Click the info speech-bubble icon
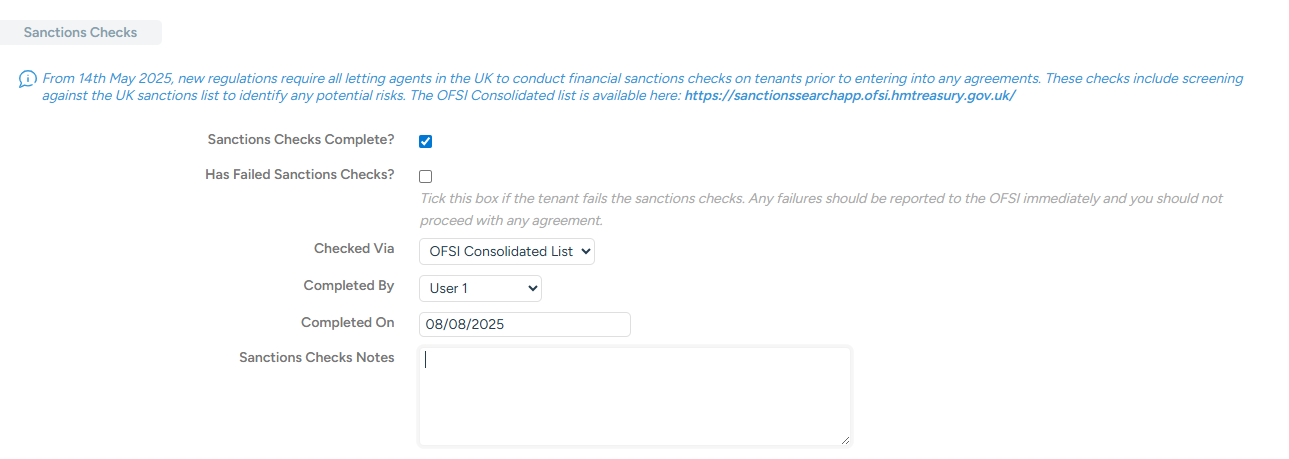The image size is (1289, 459). (x=28, y=79)
